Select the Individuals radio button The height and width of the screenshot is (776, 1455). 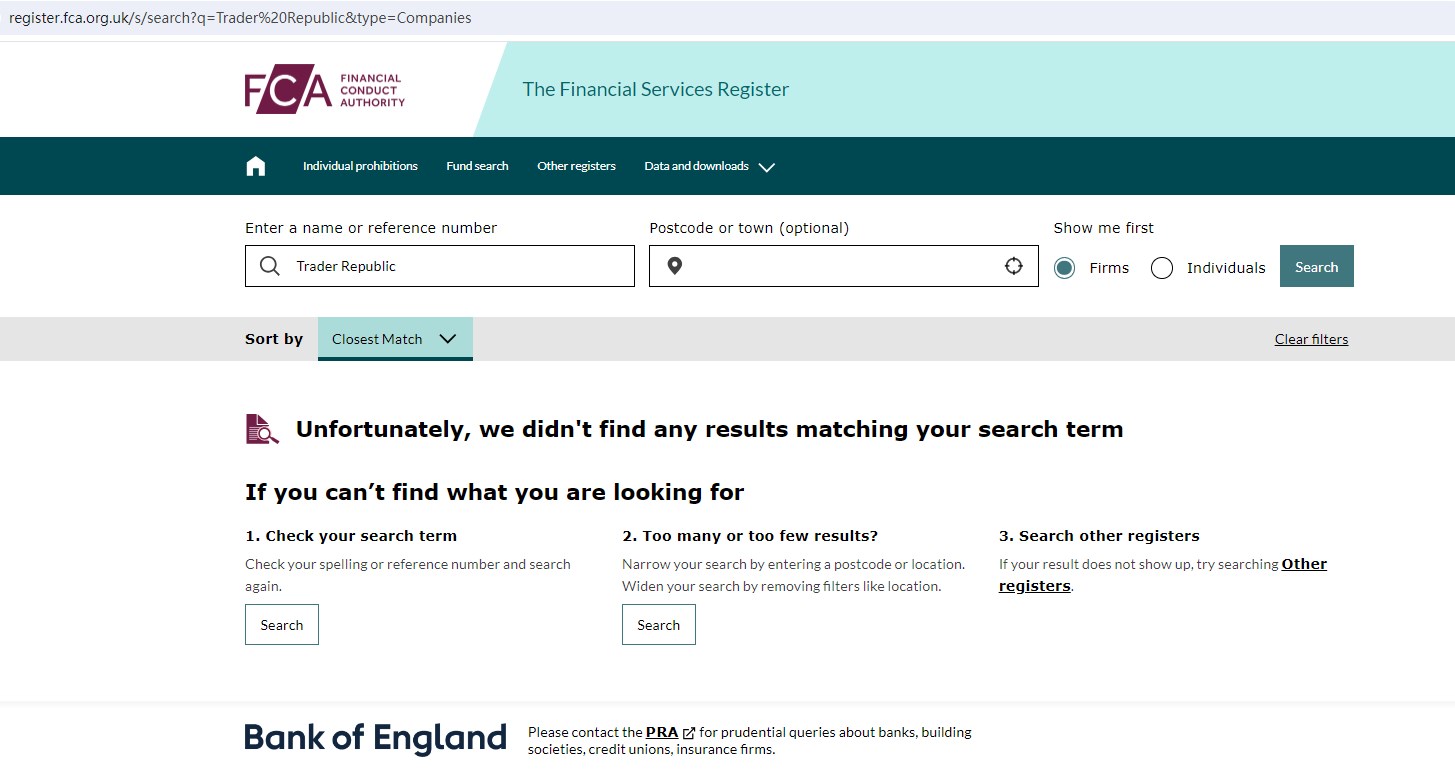pos(1161,268)
